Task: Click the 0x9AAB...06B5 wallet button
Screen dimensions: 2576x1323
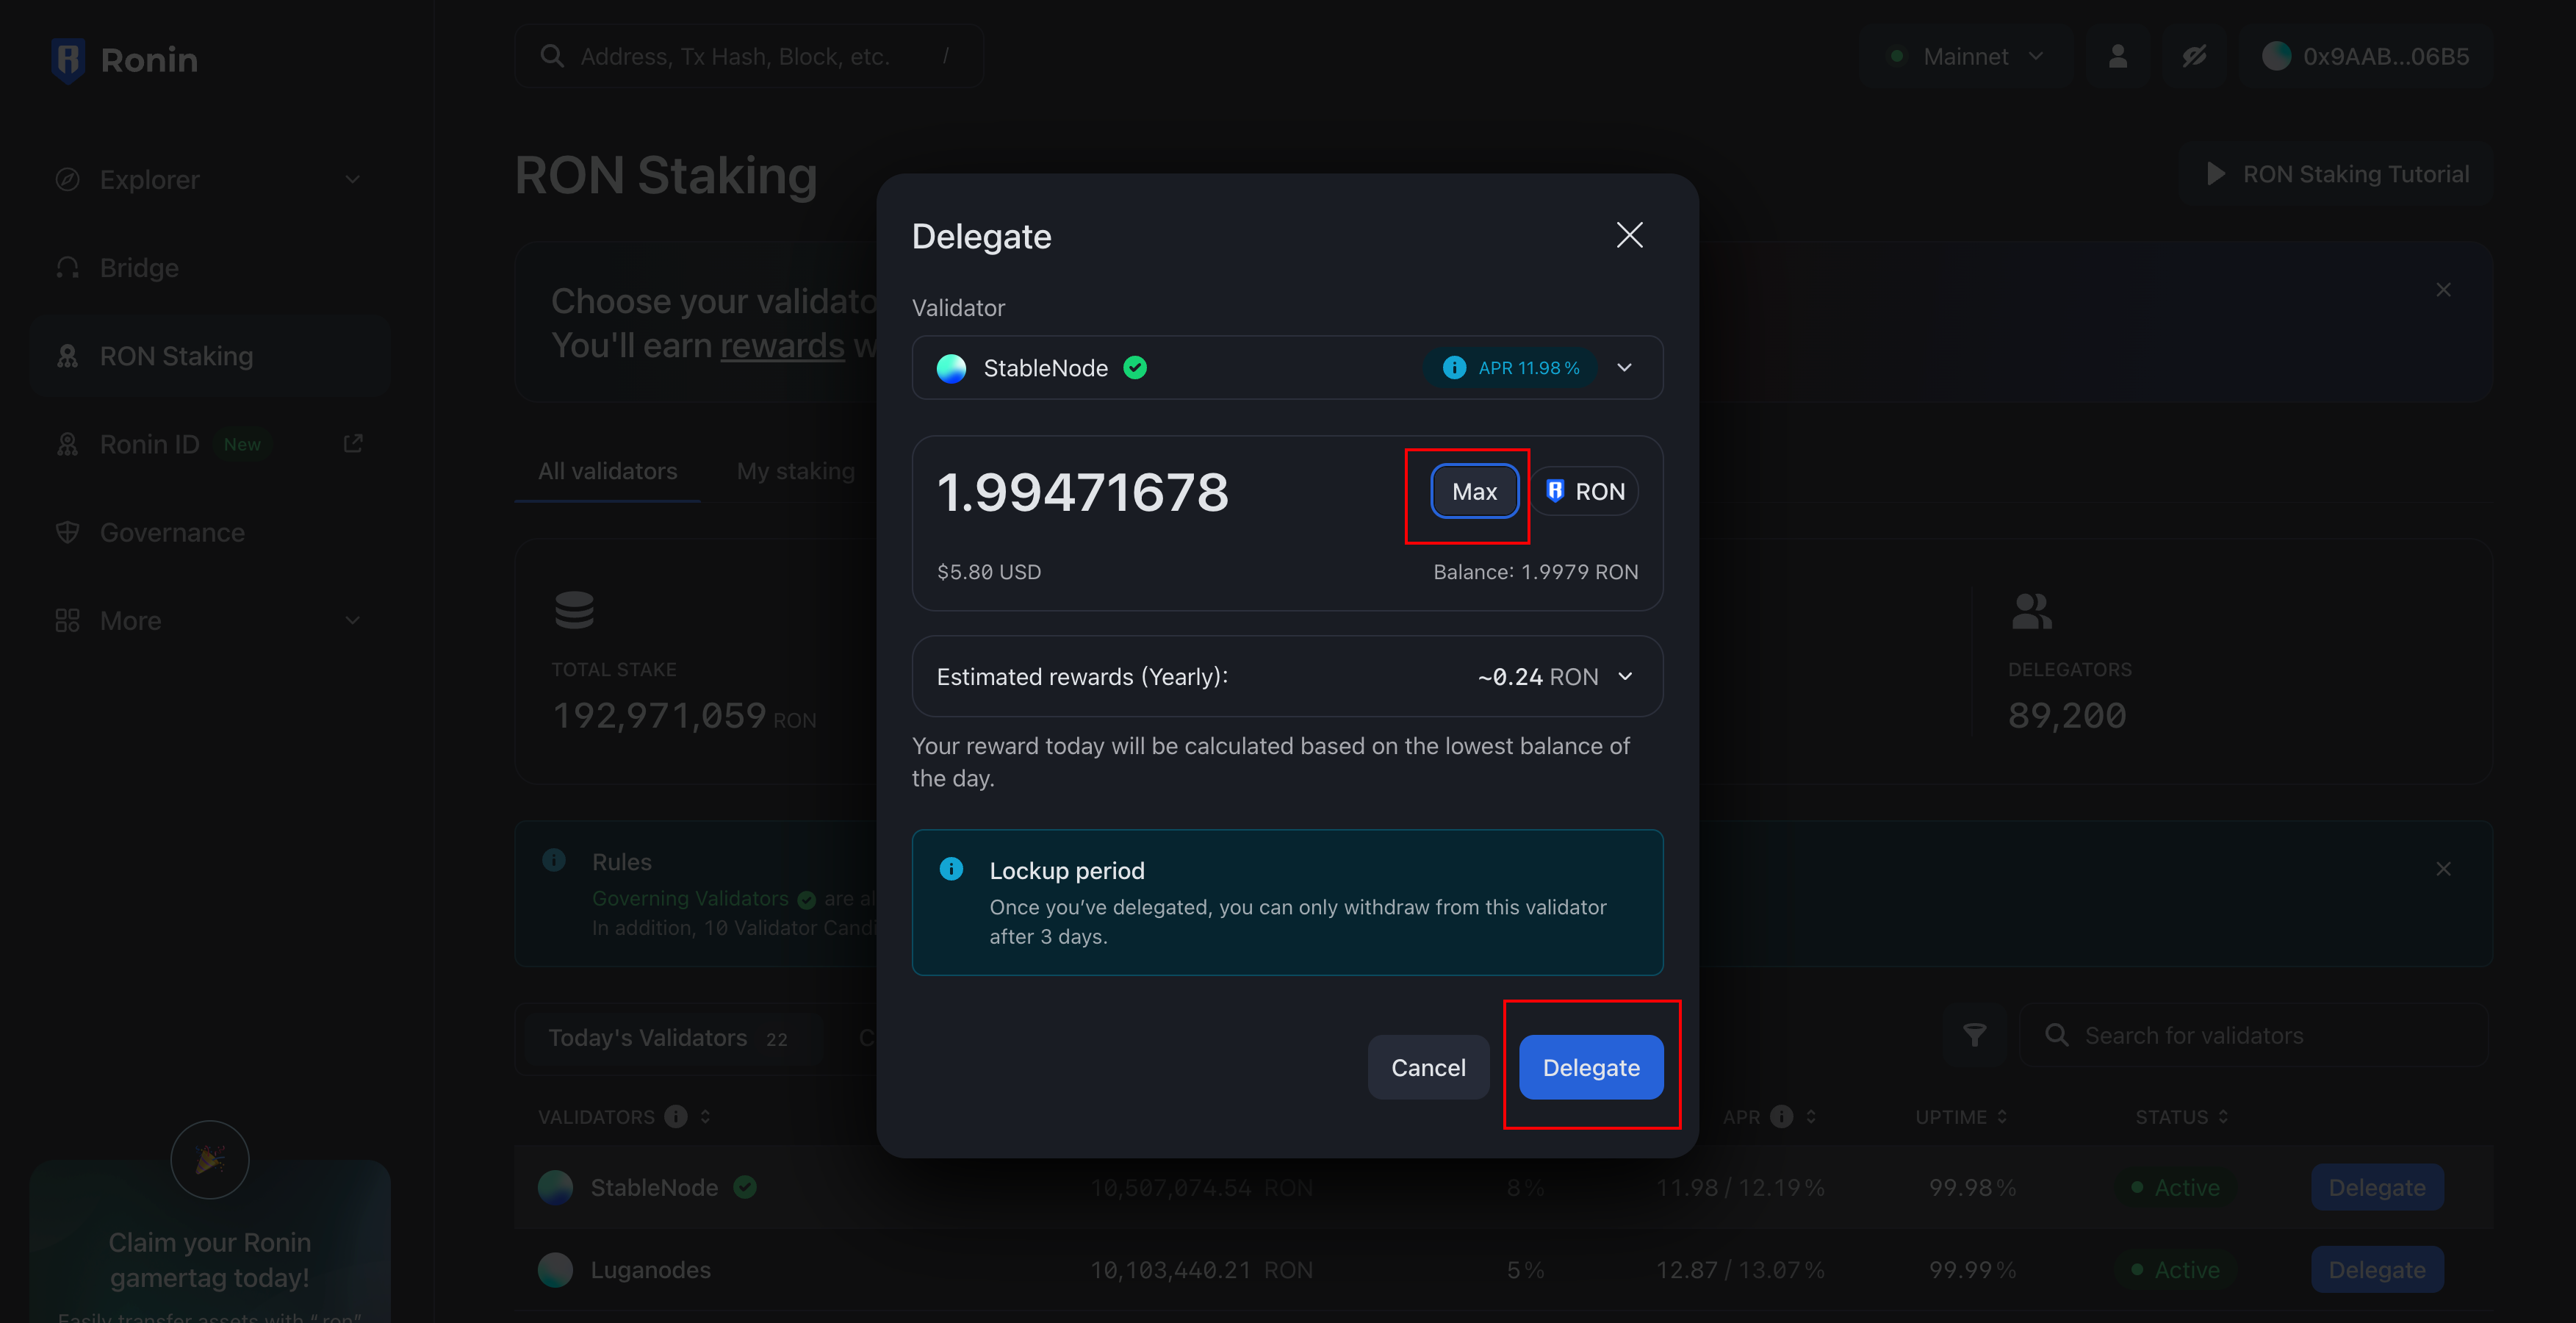Action: (x=2365, y=56)
